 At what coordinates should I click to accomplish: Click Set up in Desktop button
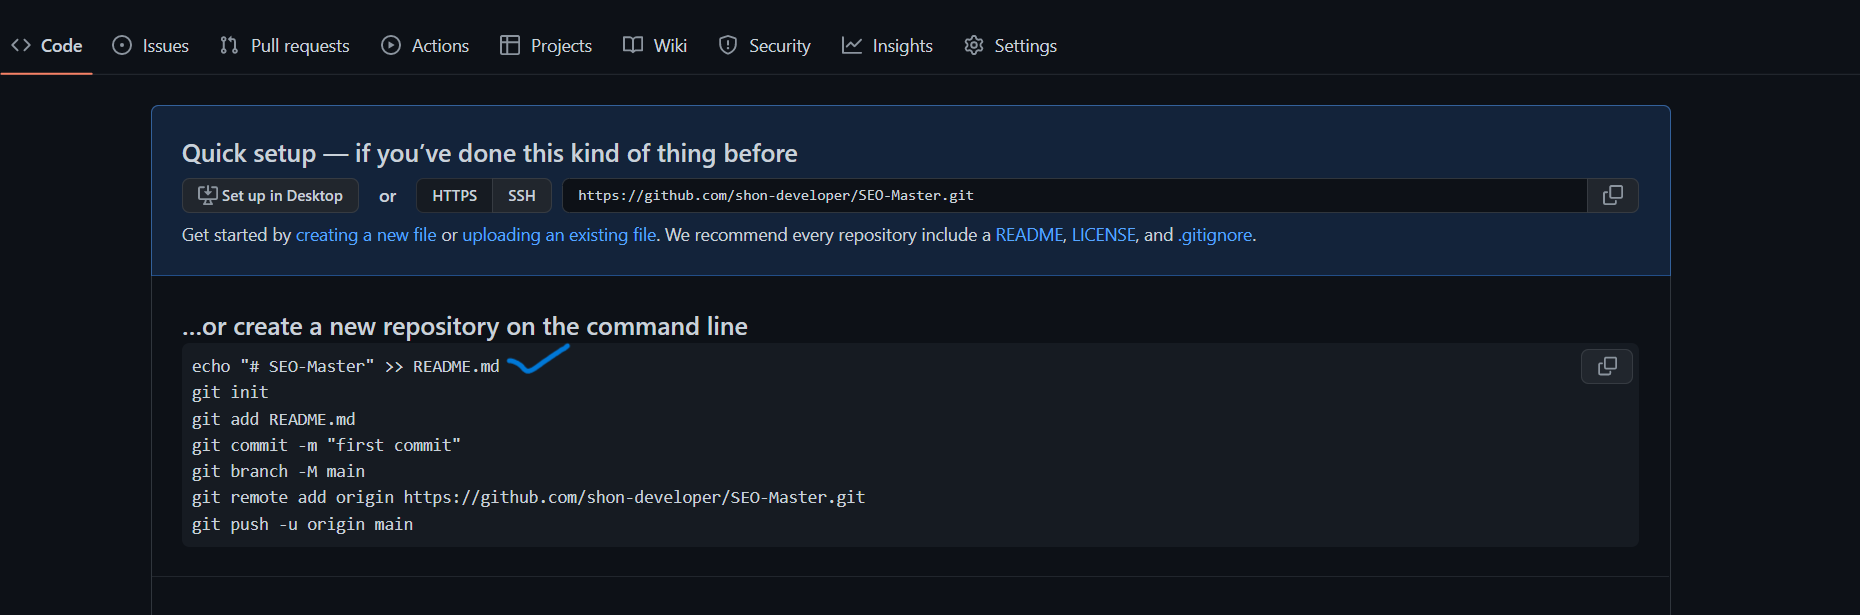(x=270, y=196)
